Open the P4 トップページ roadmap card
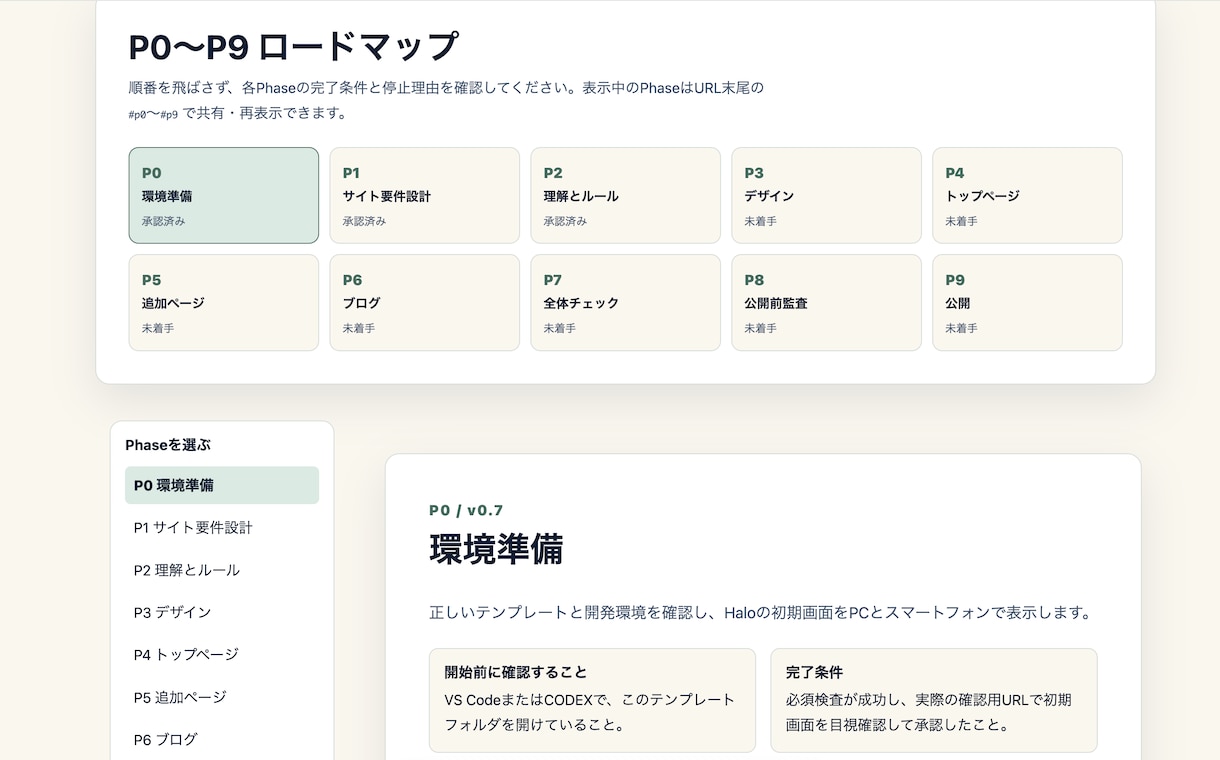The width and height of the screenshot is (1220, 760). tap(1028, 195)
